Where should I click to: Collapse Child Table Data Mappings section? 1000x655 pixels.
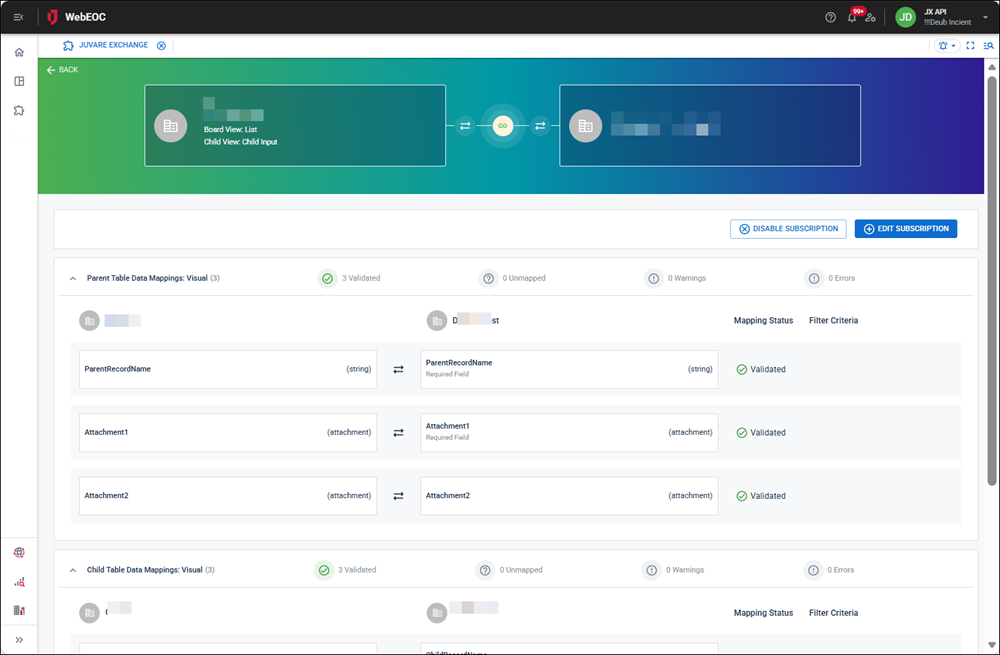(73, 570)
